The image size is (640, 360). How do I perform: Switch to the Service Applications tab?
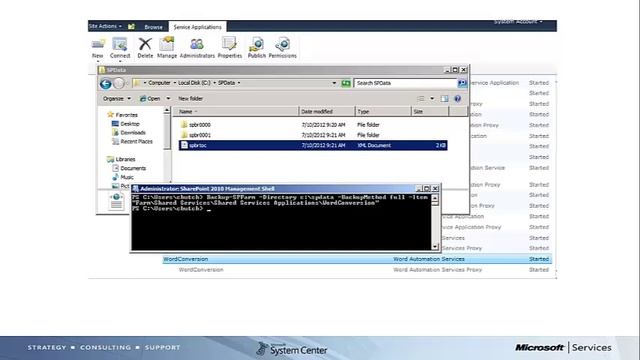[x=198, y=27]
